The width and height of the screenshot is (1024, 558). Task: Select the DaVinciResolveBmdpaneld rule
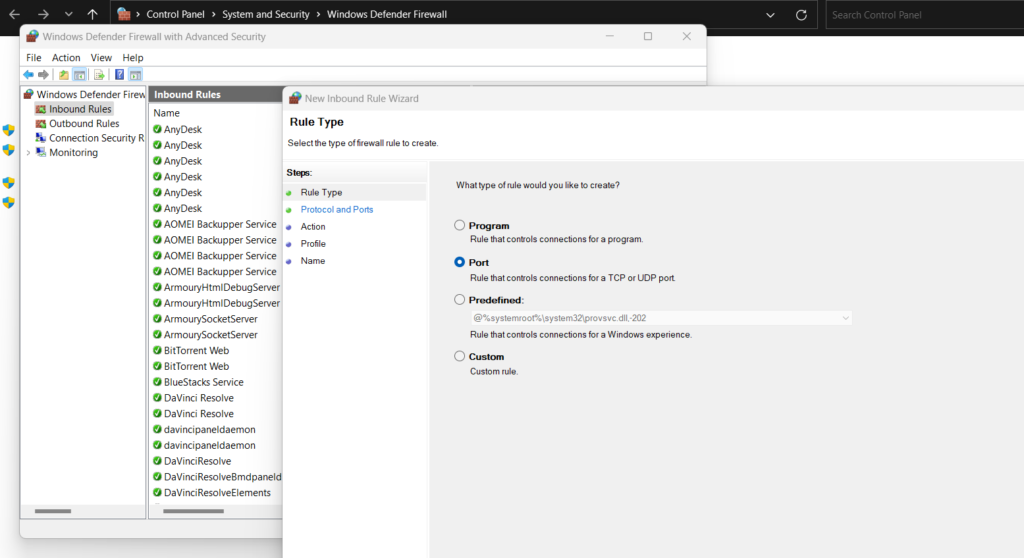(x=223, y=476)
